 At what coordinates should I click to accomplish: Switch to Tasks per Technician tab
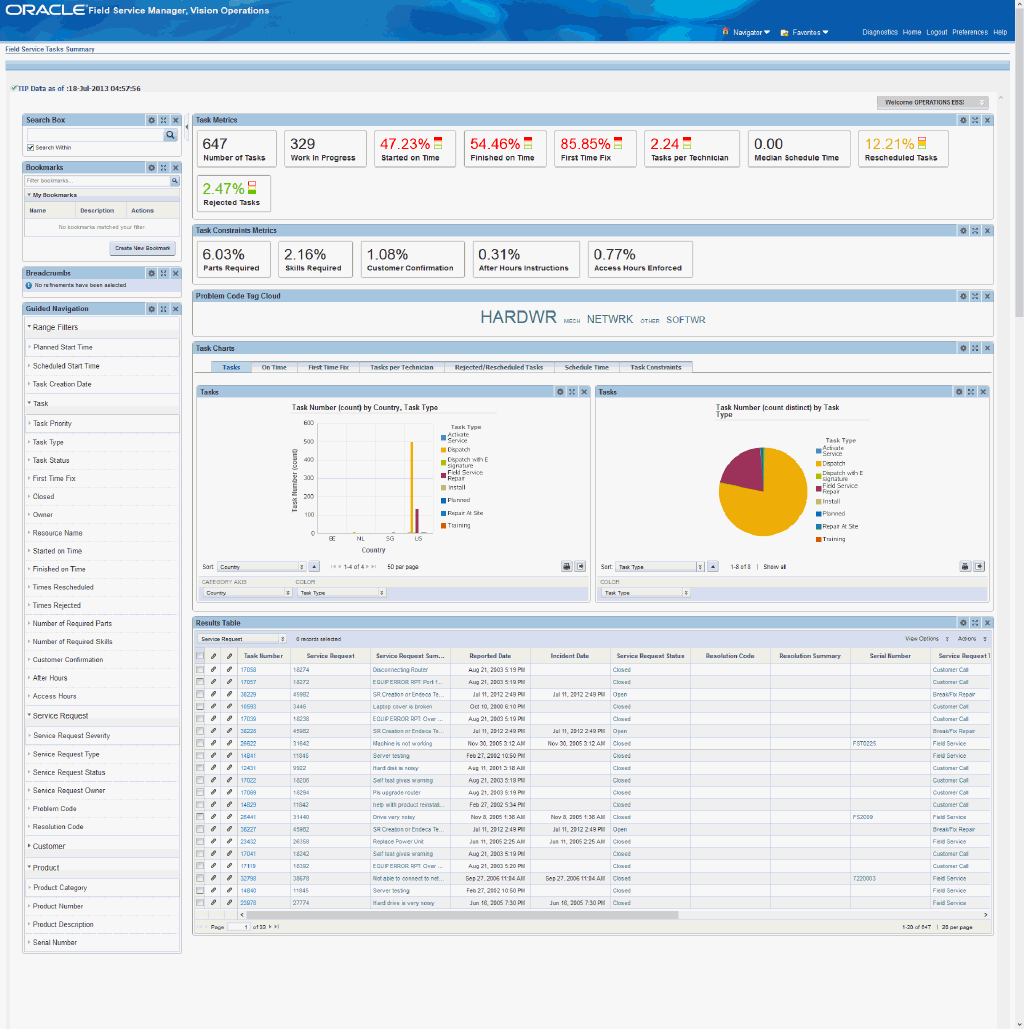click(x=402, y=368)
